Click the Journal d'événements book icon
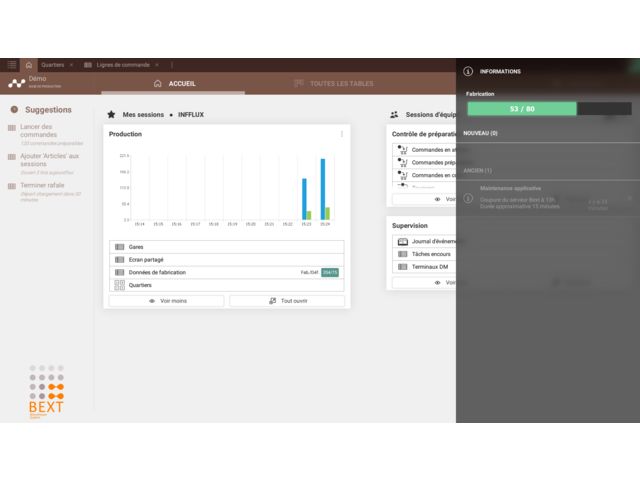The height and width of the screenshot is (480, 640). [x=403, y=242]
